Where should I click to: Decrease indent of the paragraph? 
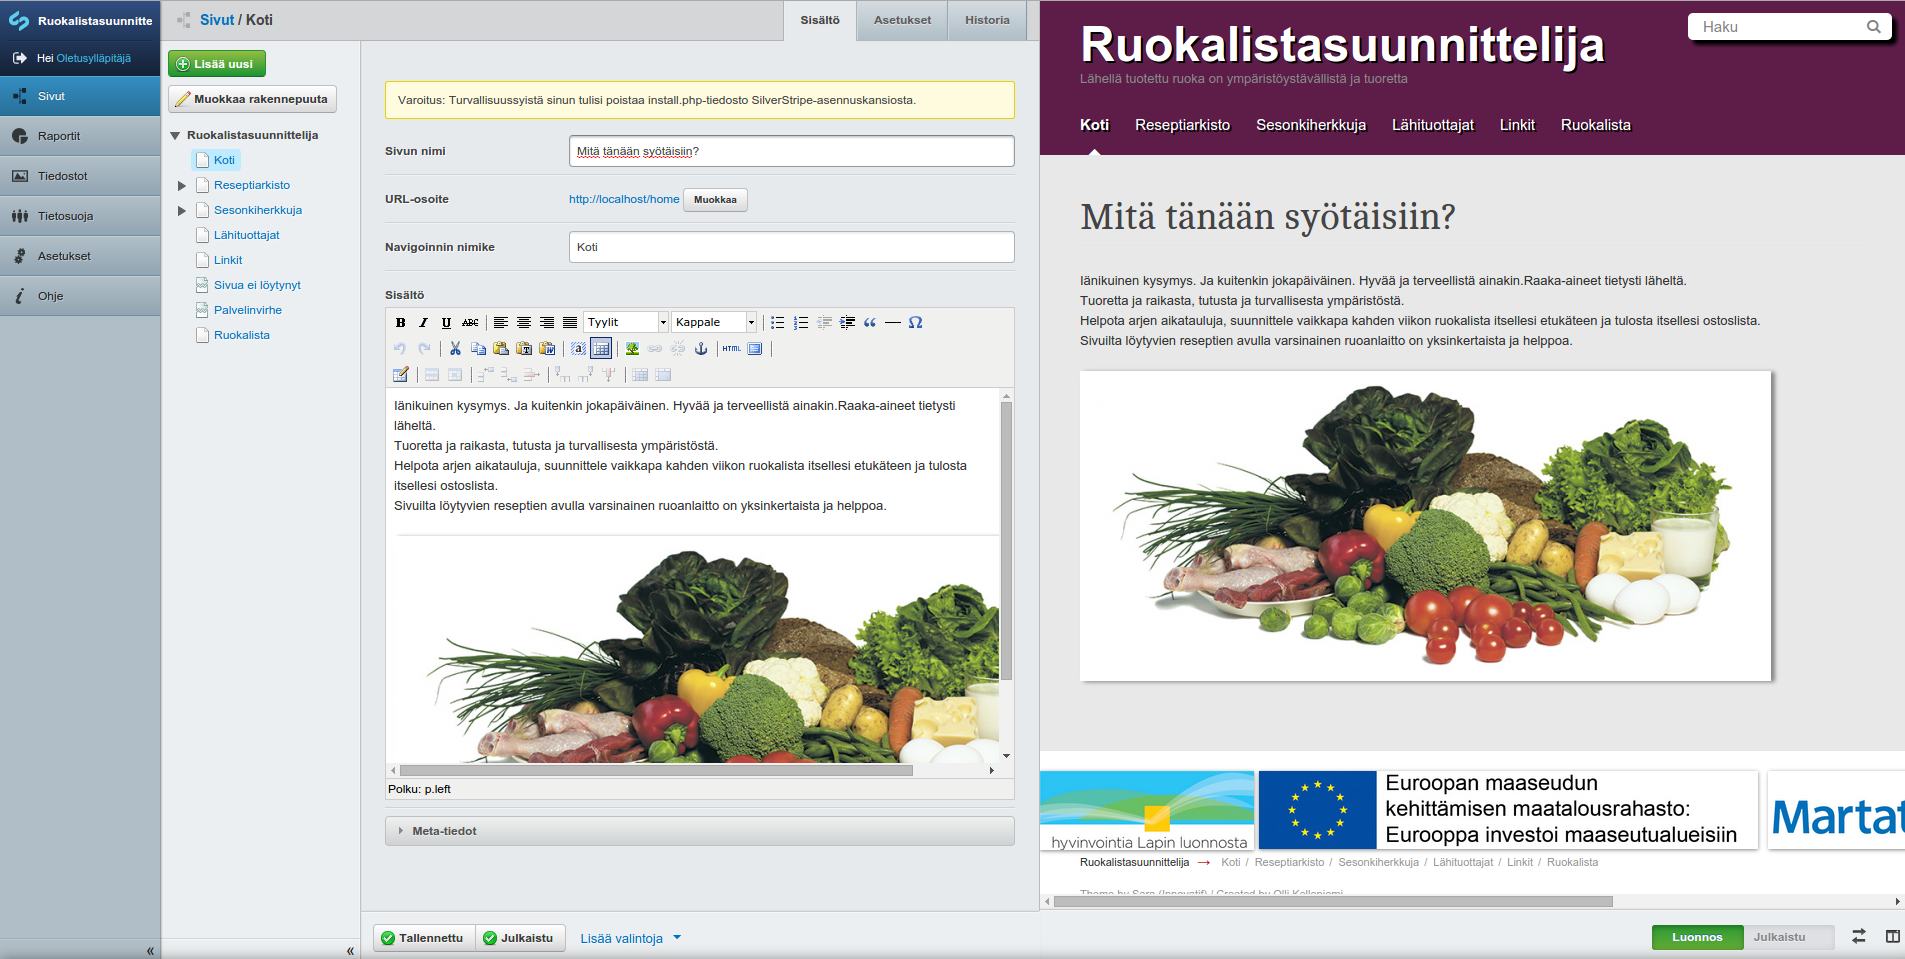click(824, 322)
